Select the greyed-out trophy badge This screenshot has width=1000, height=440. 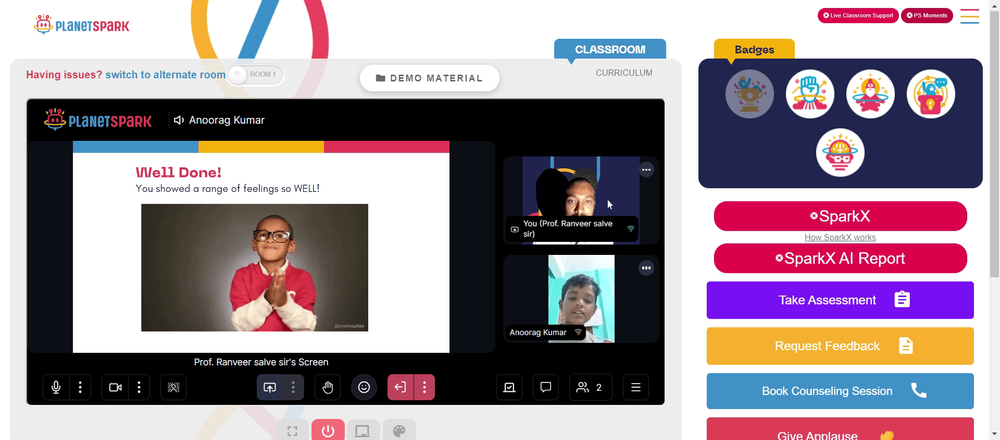click(x=749, y=94)
